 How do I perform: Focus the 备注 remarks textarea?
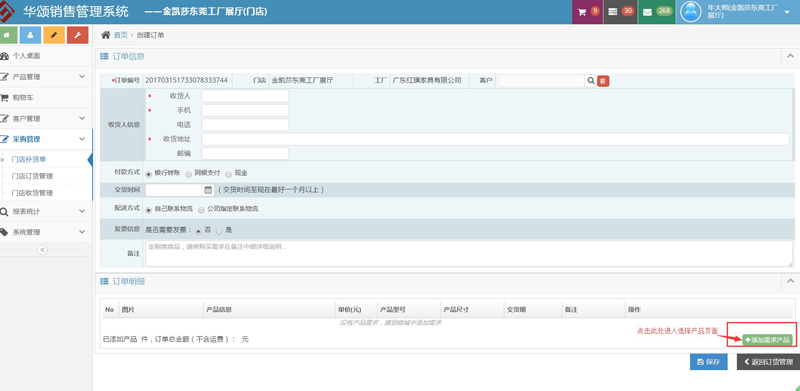point(469,253)
